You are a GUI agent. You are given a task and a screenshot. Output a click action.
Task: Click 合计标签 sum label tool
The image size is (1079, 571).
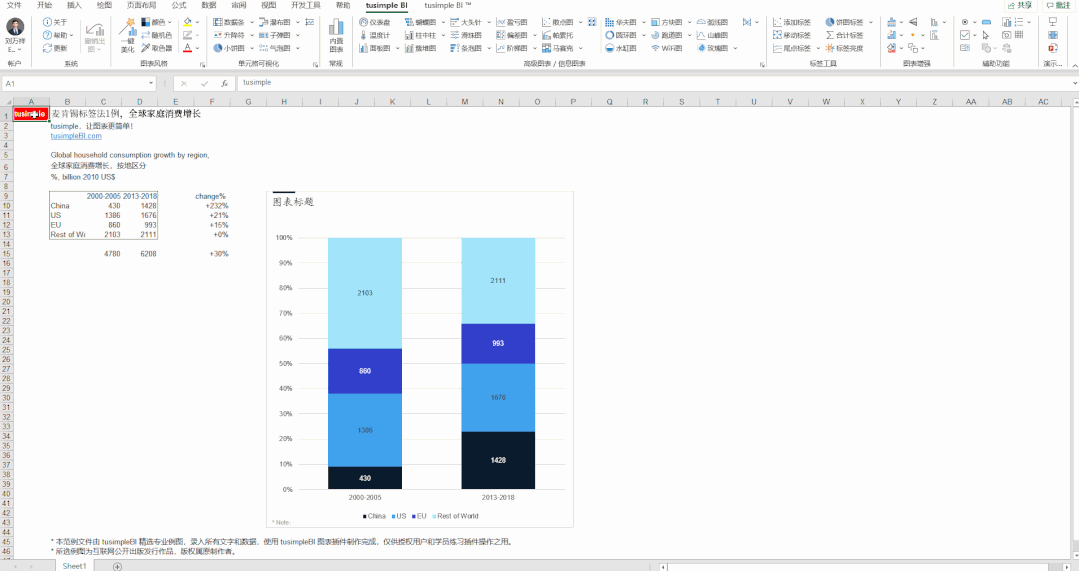[x=844, y=35]
